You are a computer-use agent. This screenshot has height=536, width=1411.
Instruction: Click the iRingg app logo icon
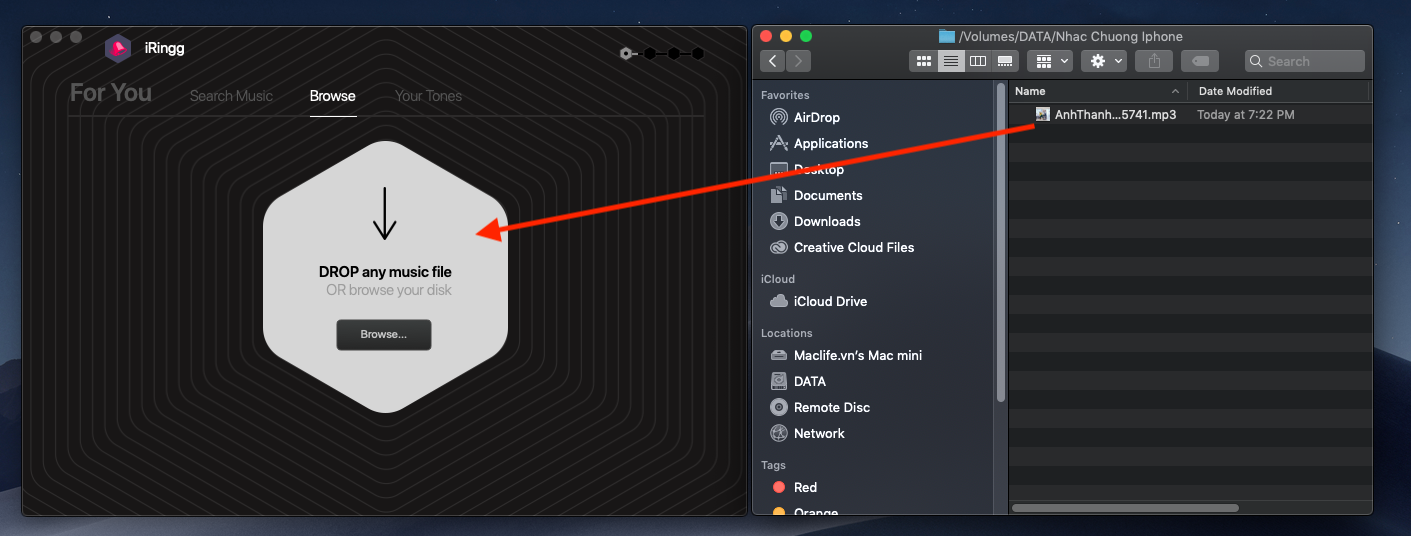coord(119,48)
